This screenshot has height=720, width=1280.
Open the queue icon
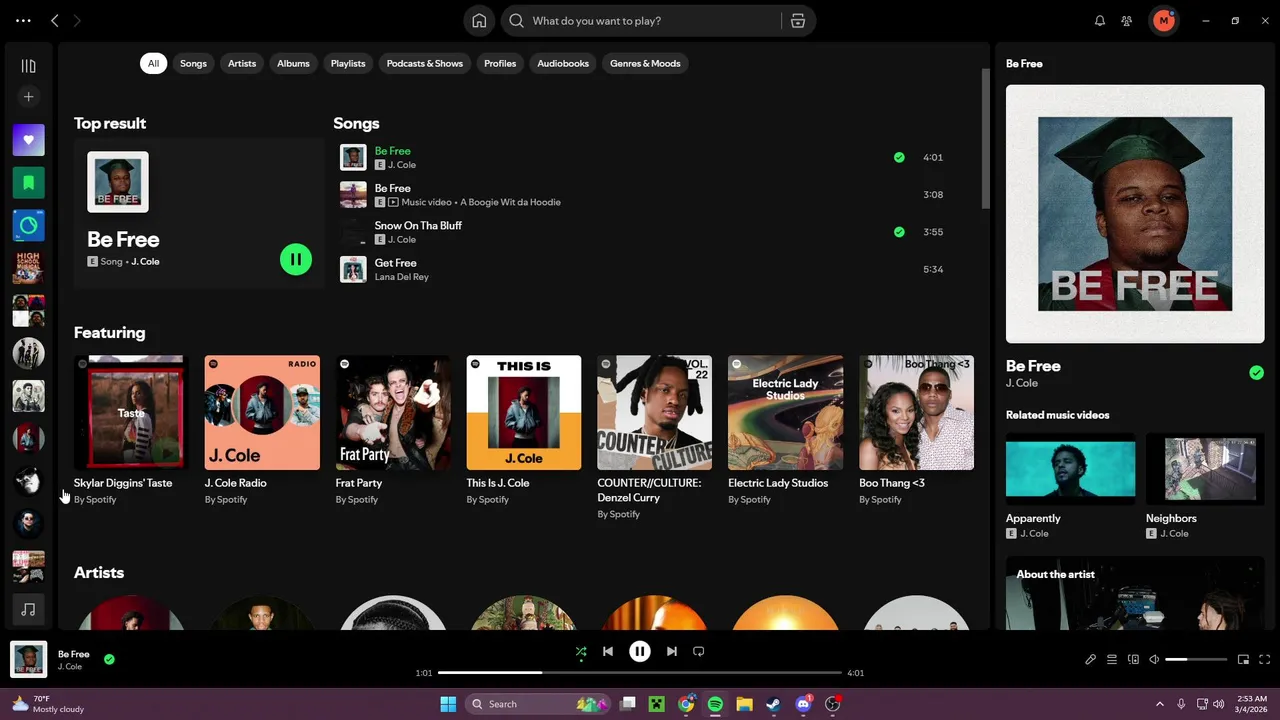click(1112, 660)
